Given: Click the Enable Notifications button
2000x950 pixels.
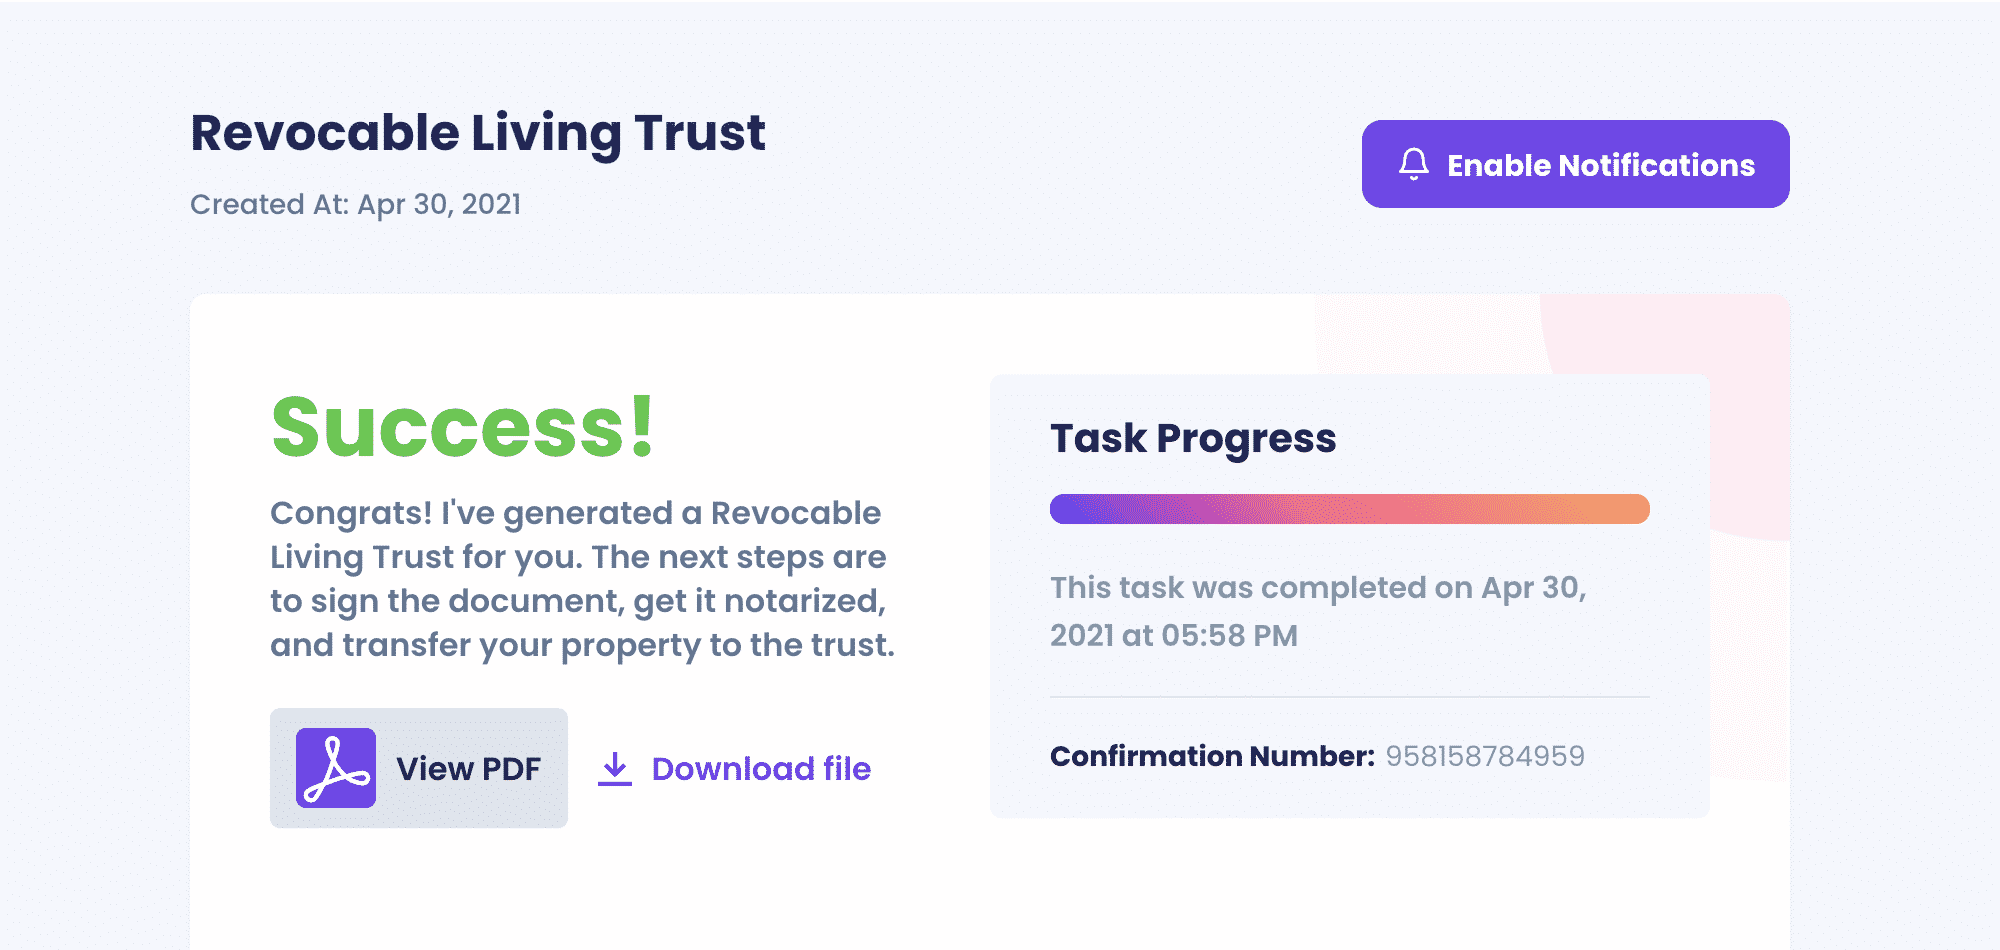Looking at the screenshot, I should (1575, 164).
